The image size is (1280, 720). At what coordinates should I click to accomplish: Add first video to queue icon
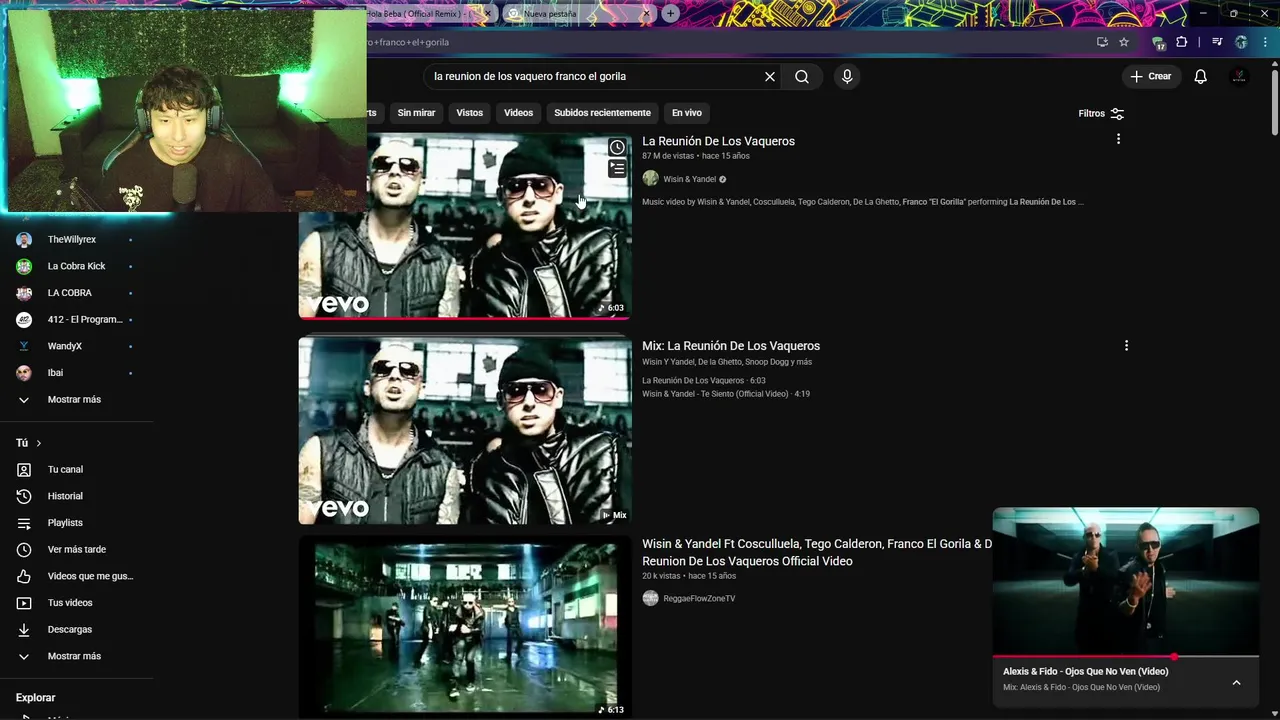coord(617,169)
